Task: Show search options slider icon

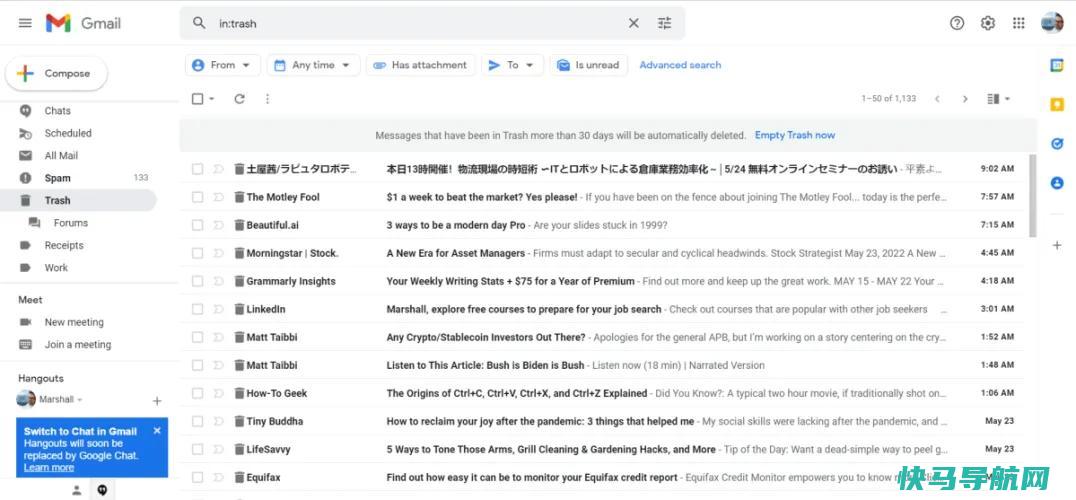Action: (x=664, y=23)
